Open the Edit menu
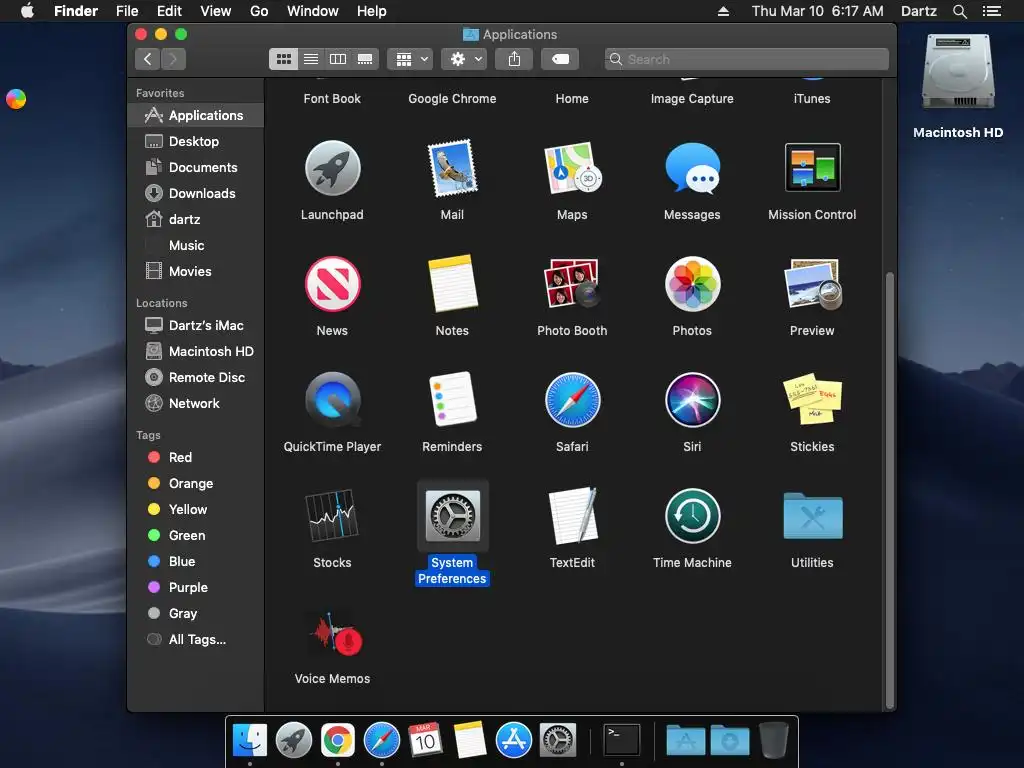 tap(169, 11)
